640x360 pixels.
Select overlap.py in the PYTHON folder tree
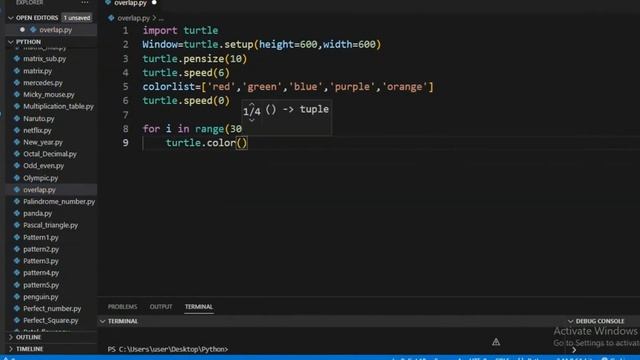point(39,190)
